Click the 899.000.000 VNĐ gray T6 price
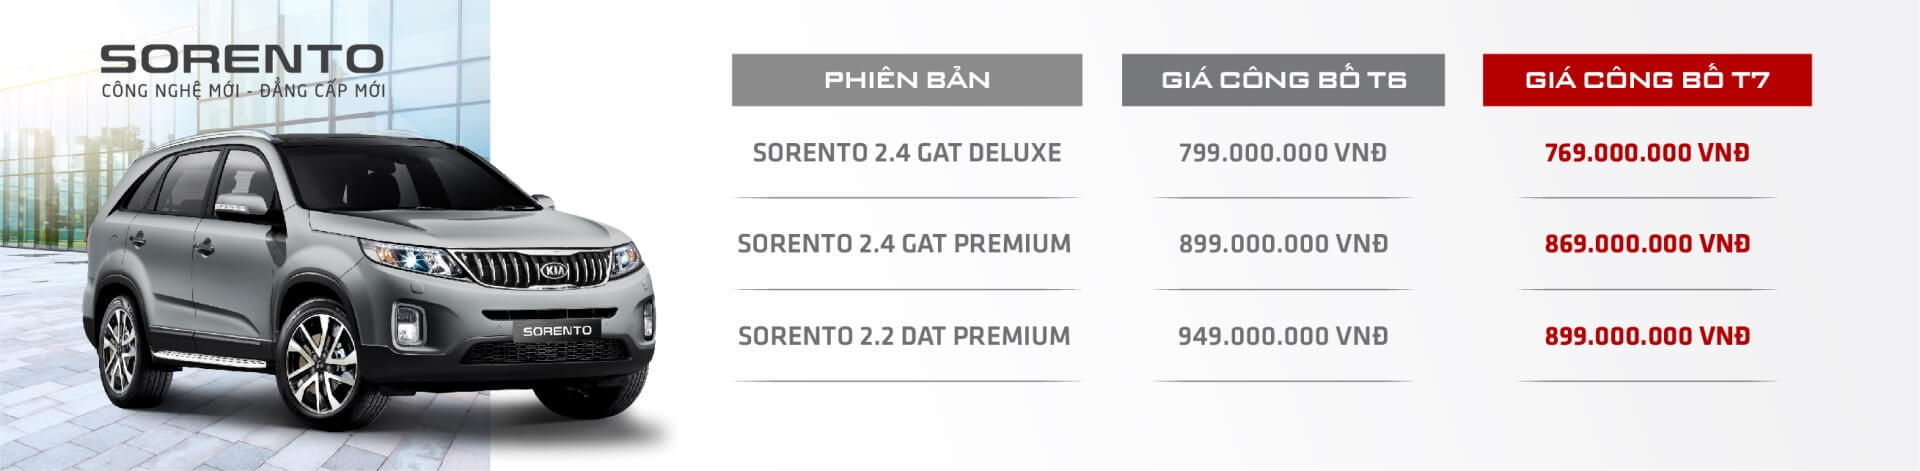 point(1283,244)
